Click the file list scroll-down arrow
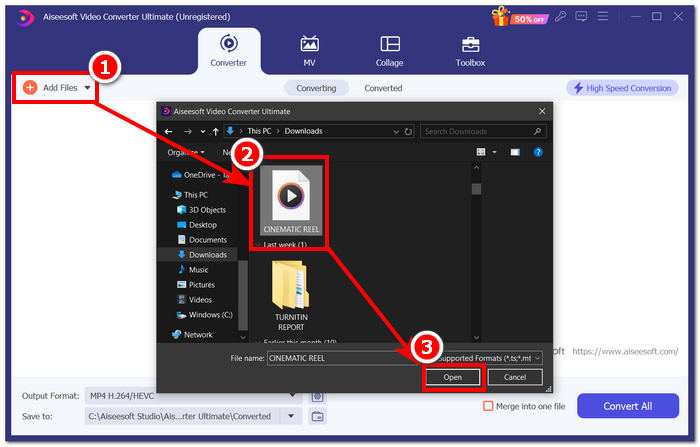 (x=476, y=338)
